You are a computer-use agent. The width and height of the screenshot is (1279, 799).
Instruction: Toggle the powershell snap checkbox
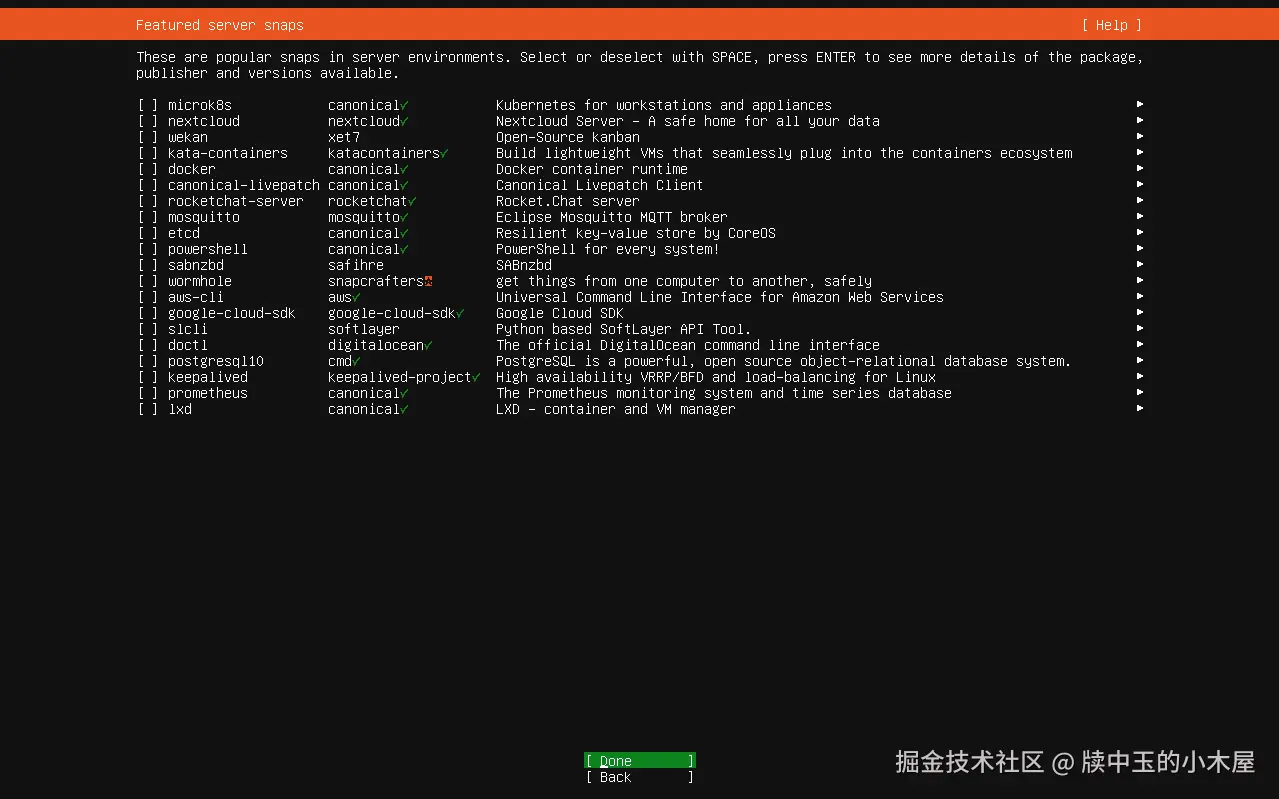148,249
